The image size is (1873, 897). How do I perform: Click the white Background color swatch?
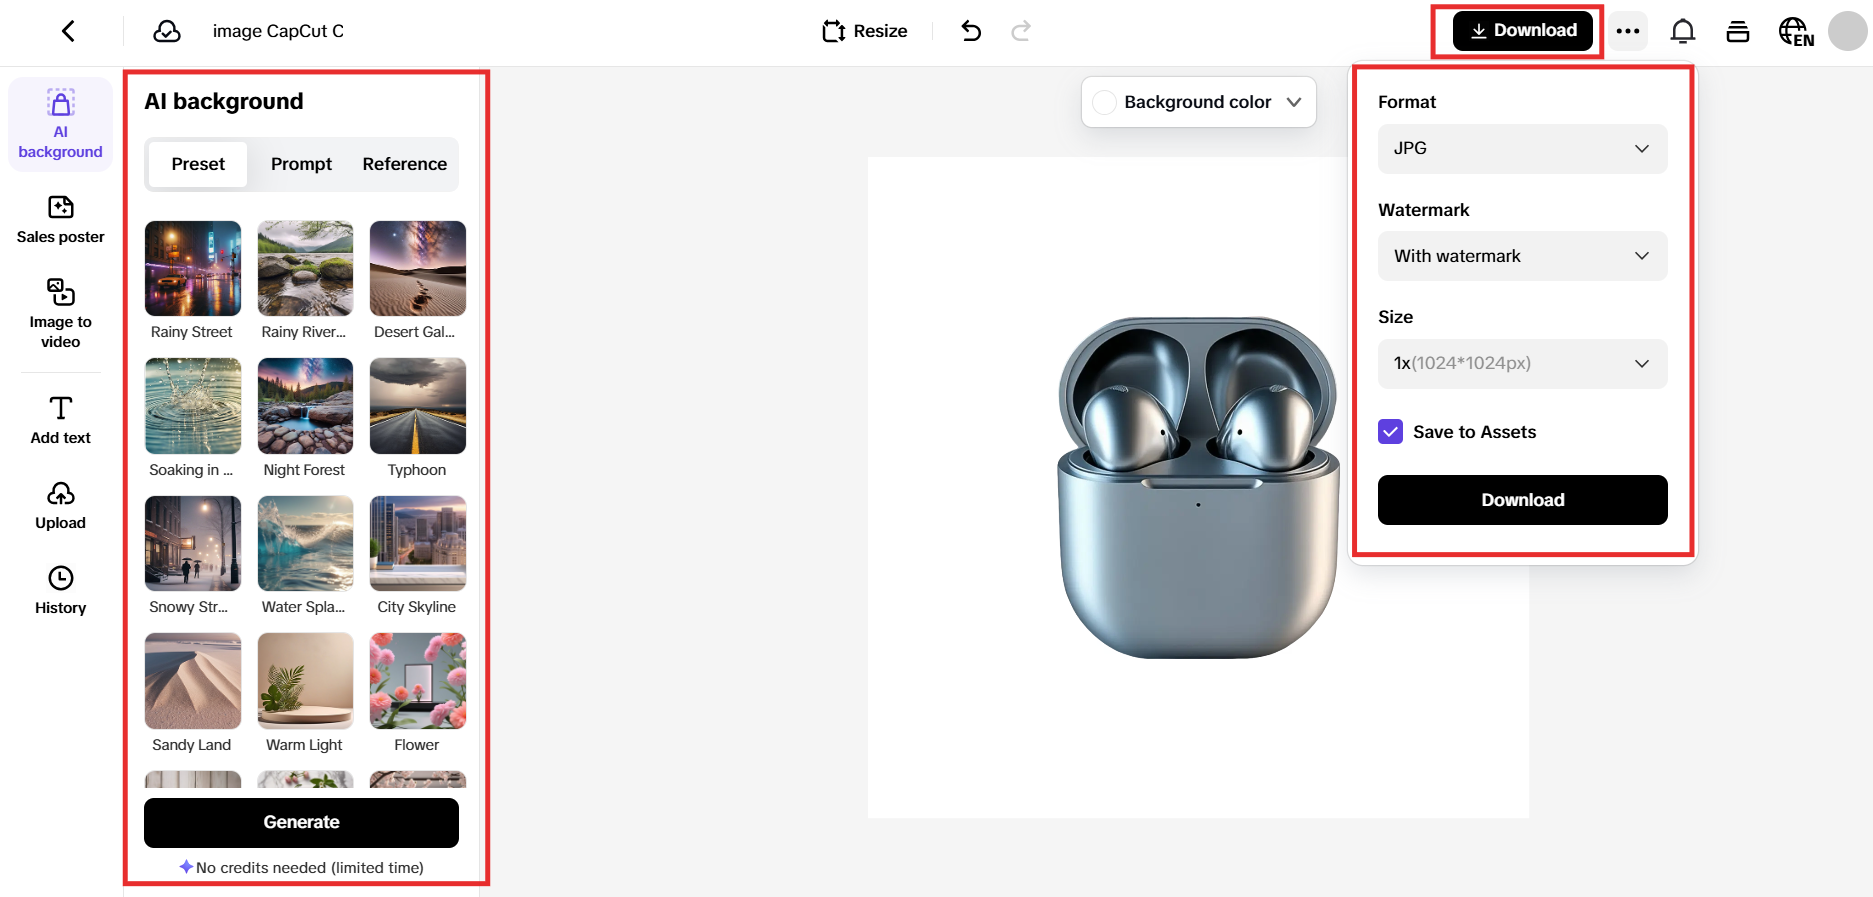[1105, 102]
